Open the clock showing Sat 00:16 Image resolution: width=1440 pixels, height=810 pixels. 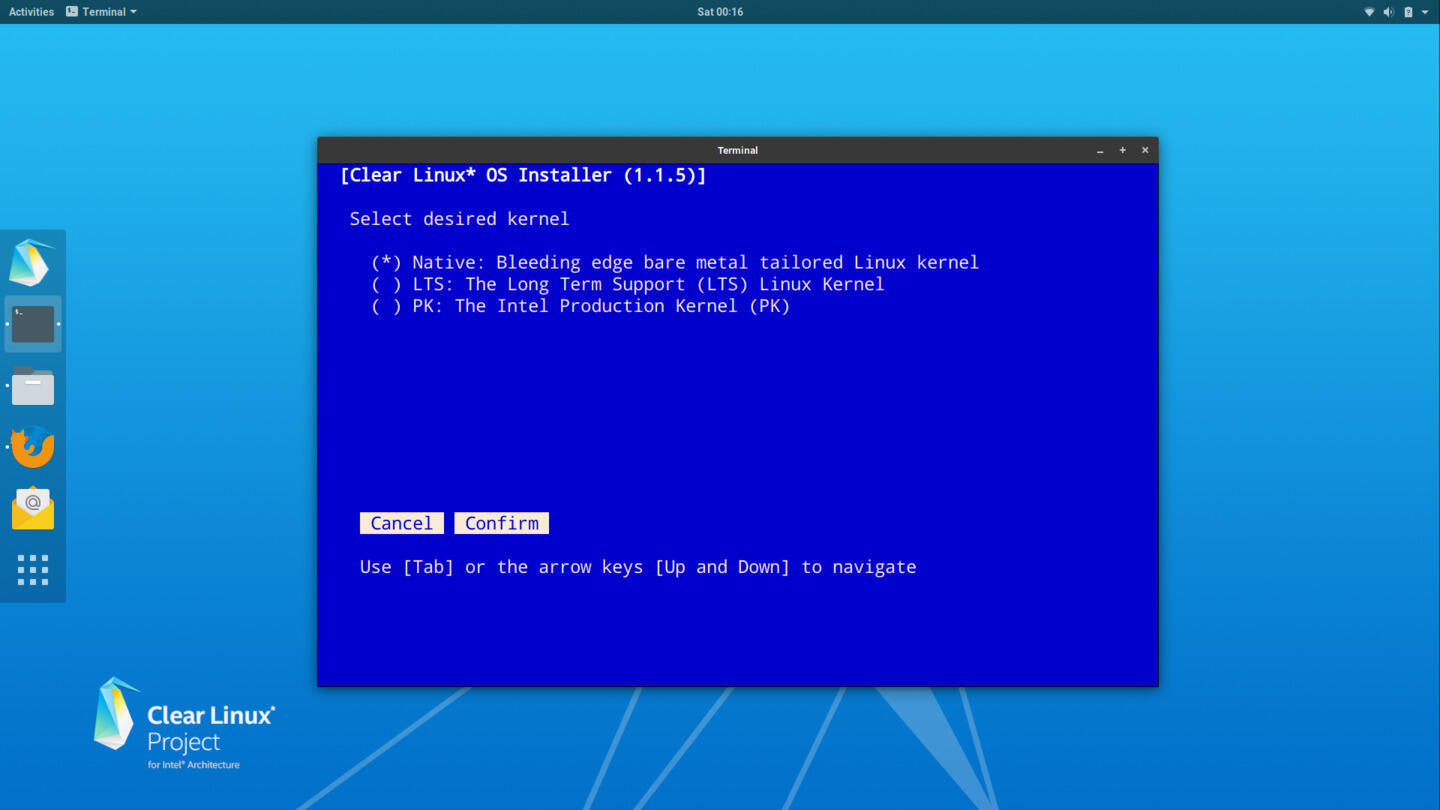pyautogui.click(x=720, y=12)
